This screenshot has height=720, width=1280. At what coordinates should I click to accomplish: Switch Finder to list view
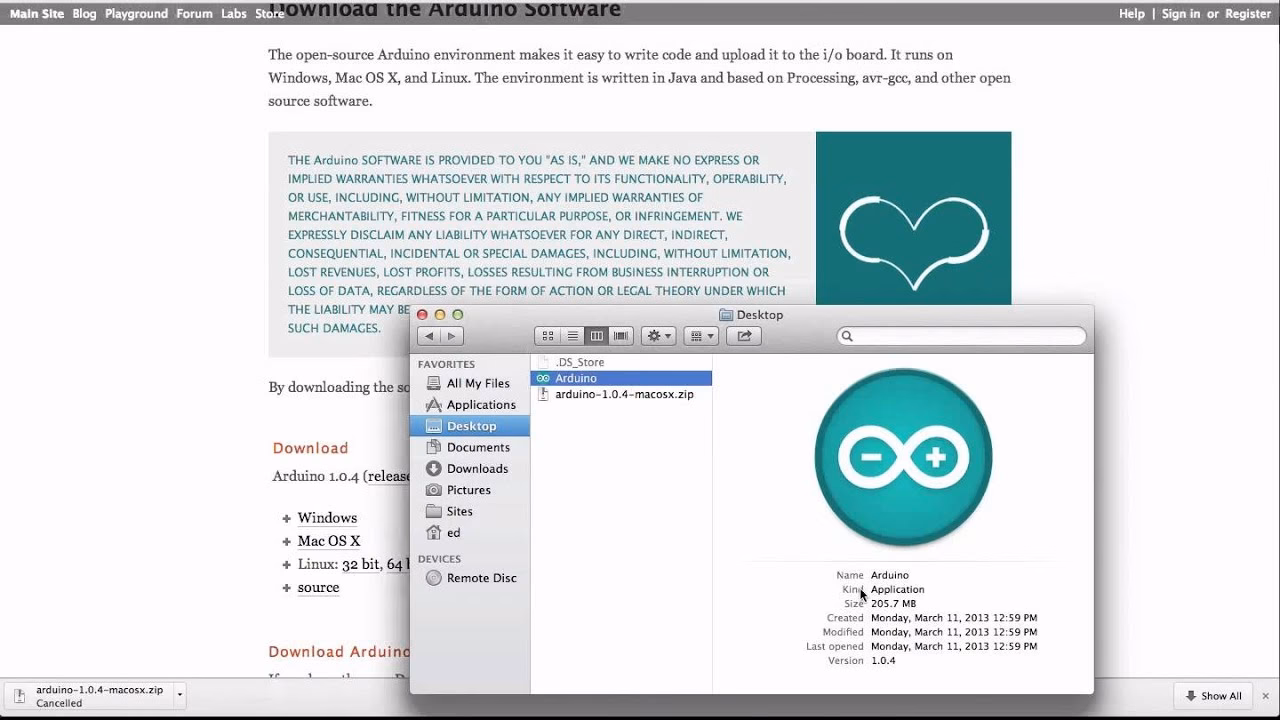click(x=571, y=336)
